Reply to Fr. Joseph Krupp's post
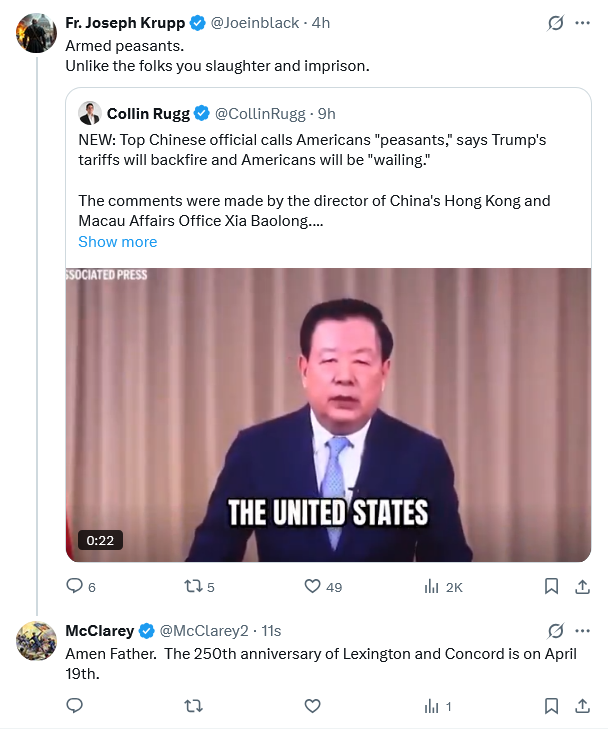The image size is (609, 734). coord(74,587)
